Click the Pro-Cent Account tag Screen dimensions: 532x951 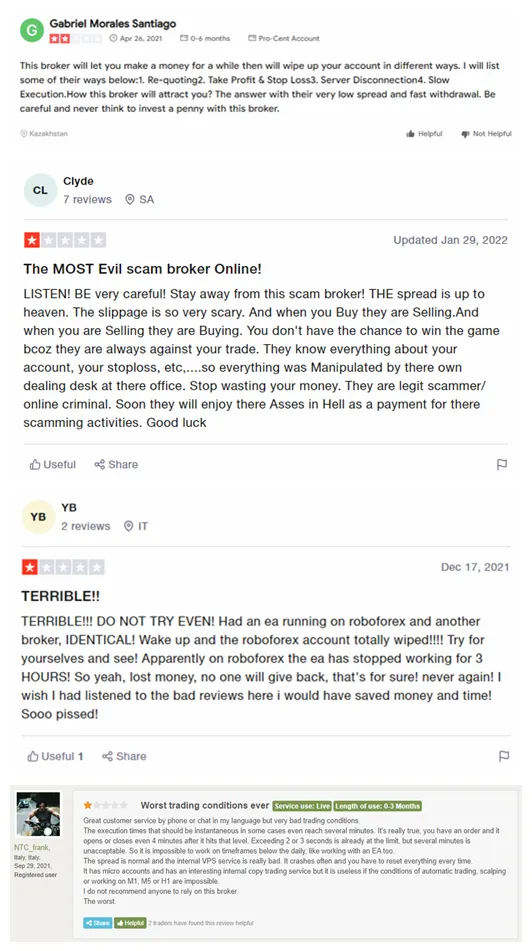[283, 38]
